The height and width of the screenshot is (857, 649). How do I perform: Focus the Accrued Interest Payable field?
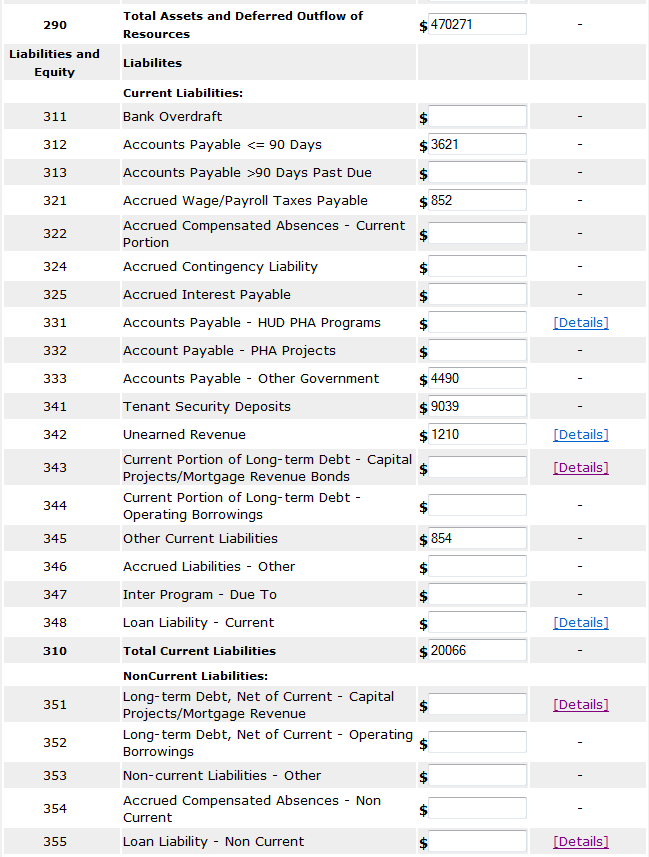(477, 295)
